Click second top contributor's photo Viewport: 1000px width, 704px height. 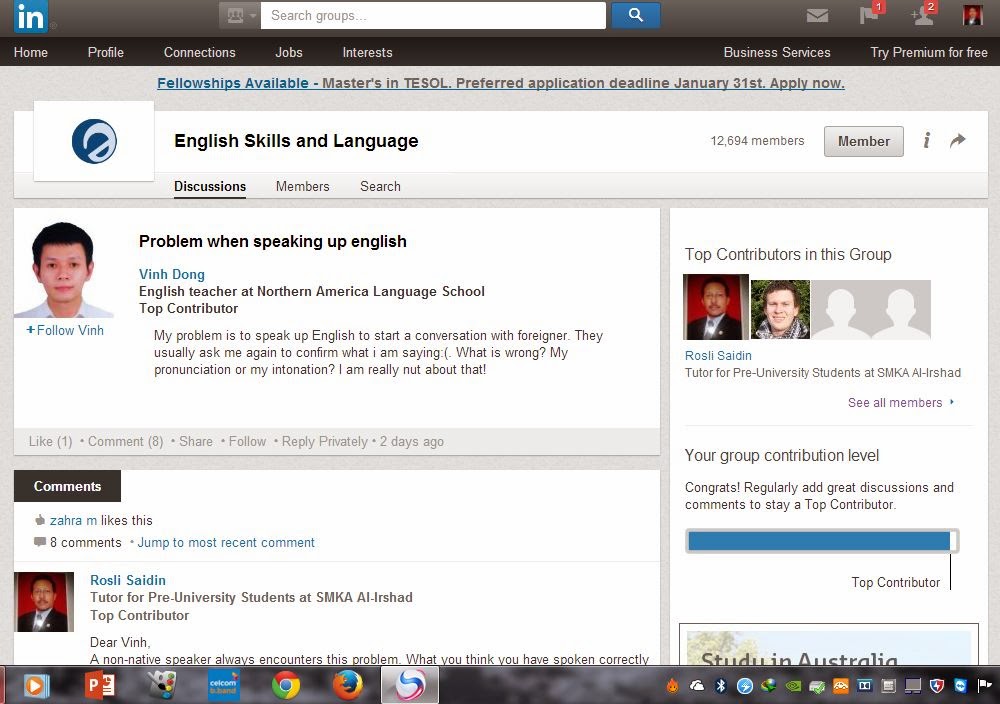coord(780,309)
